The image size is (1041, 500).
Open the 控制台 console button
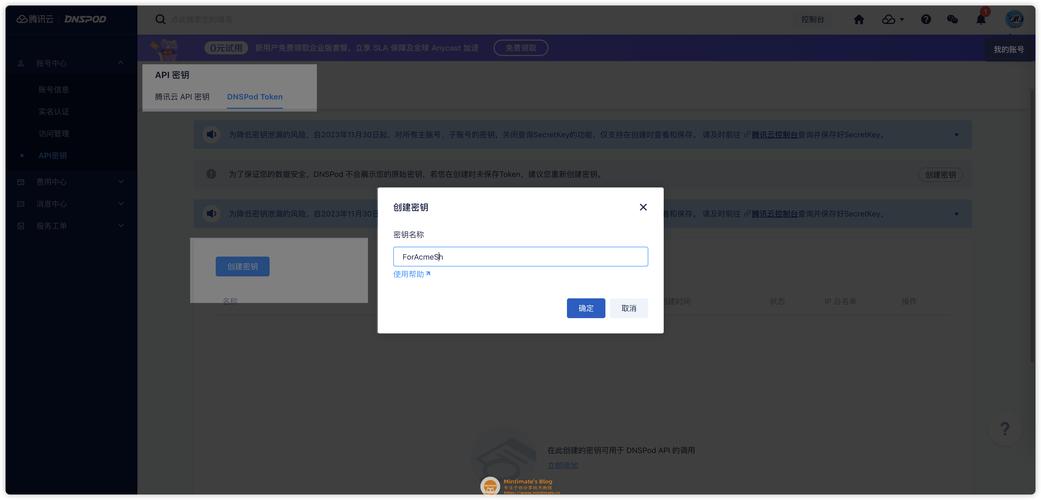click(813, 20)
